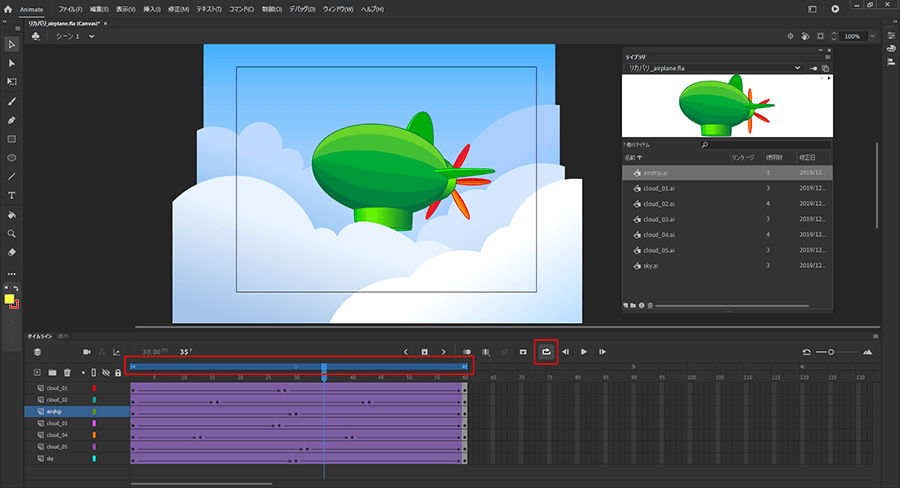Toggle onion skin in the timeline
The image size is (900, 488).
click(x=467, y=352)
